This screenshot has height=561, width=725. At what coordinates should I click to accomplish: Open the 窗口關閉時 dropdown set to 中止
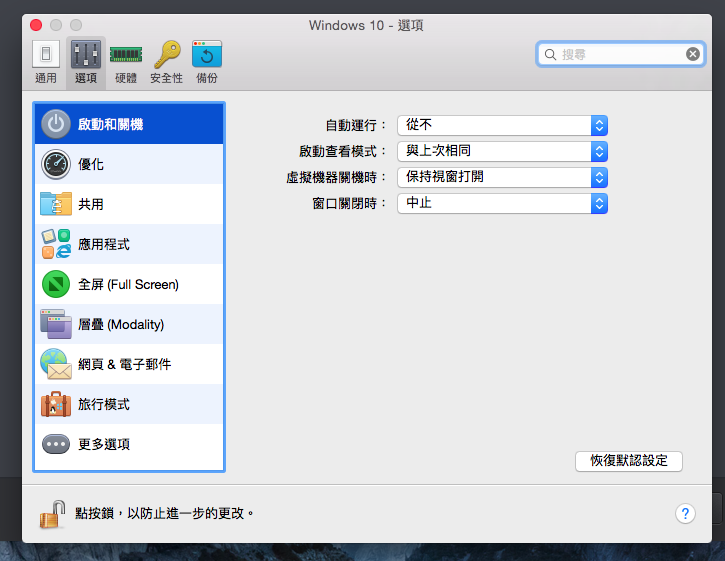(x=502, y=203)
